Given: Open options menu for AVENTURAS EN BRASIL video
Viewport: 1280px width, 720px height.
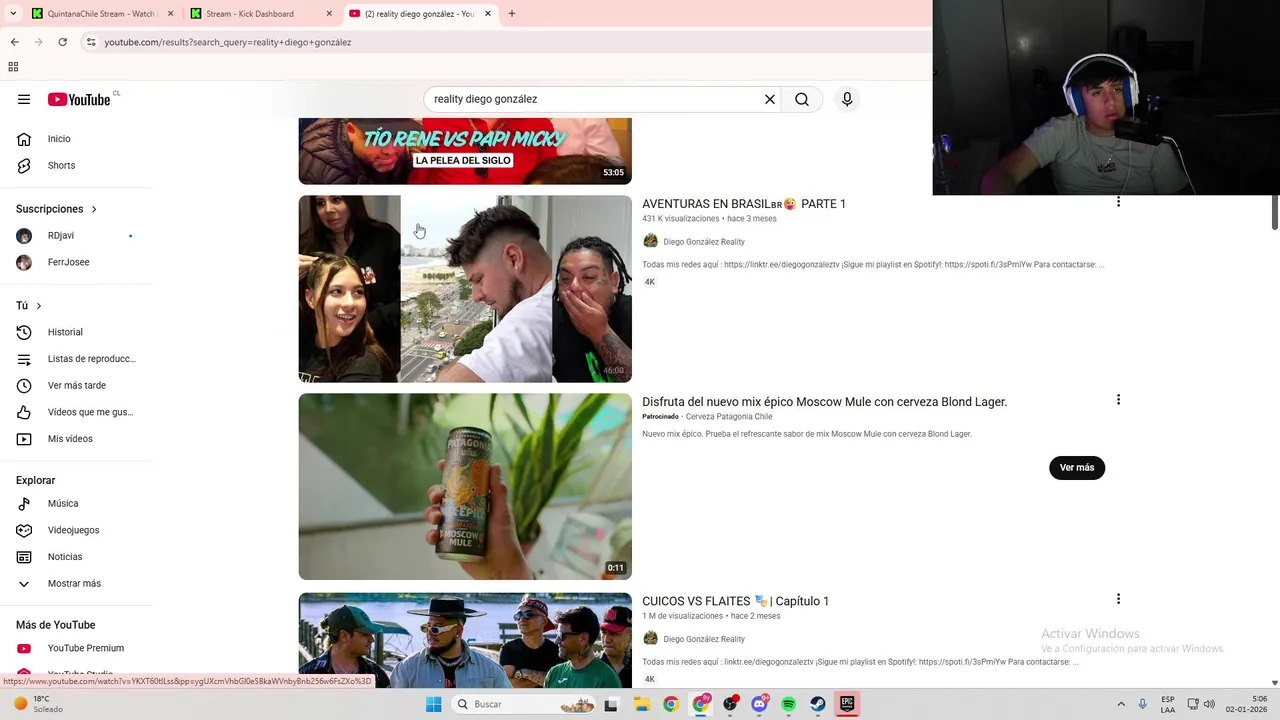Looking at the screenshot, I should (1118, 202).
